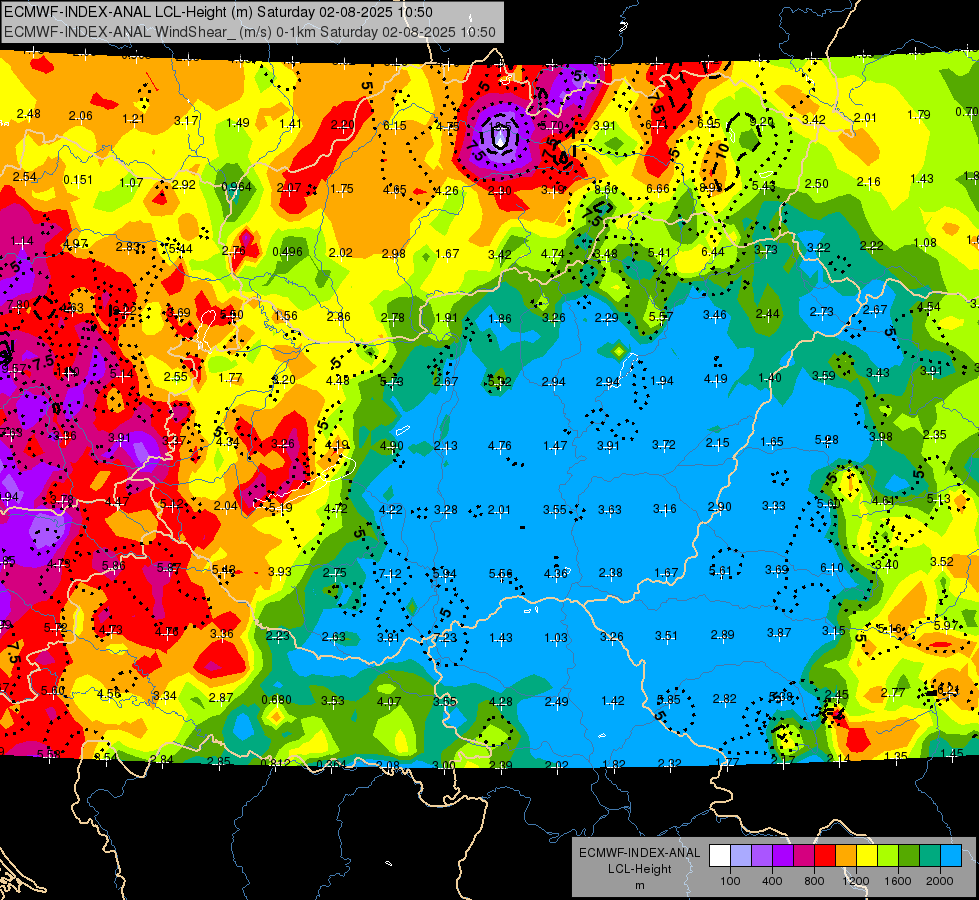979x900 pixels.
Task: Click the WindShear 0-1km title line
Action: click(250, 32)
